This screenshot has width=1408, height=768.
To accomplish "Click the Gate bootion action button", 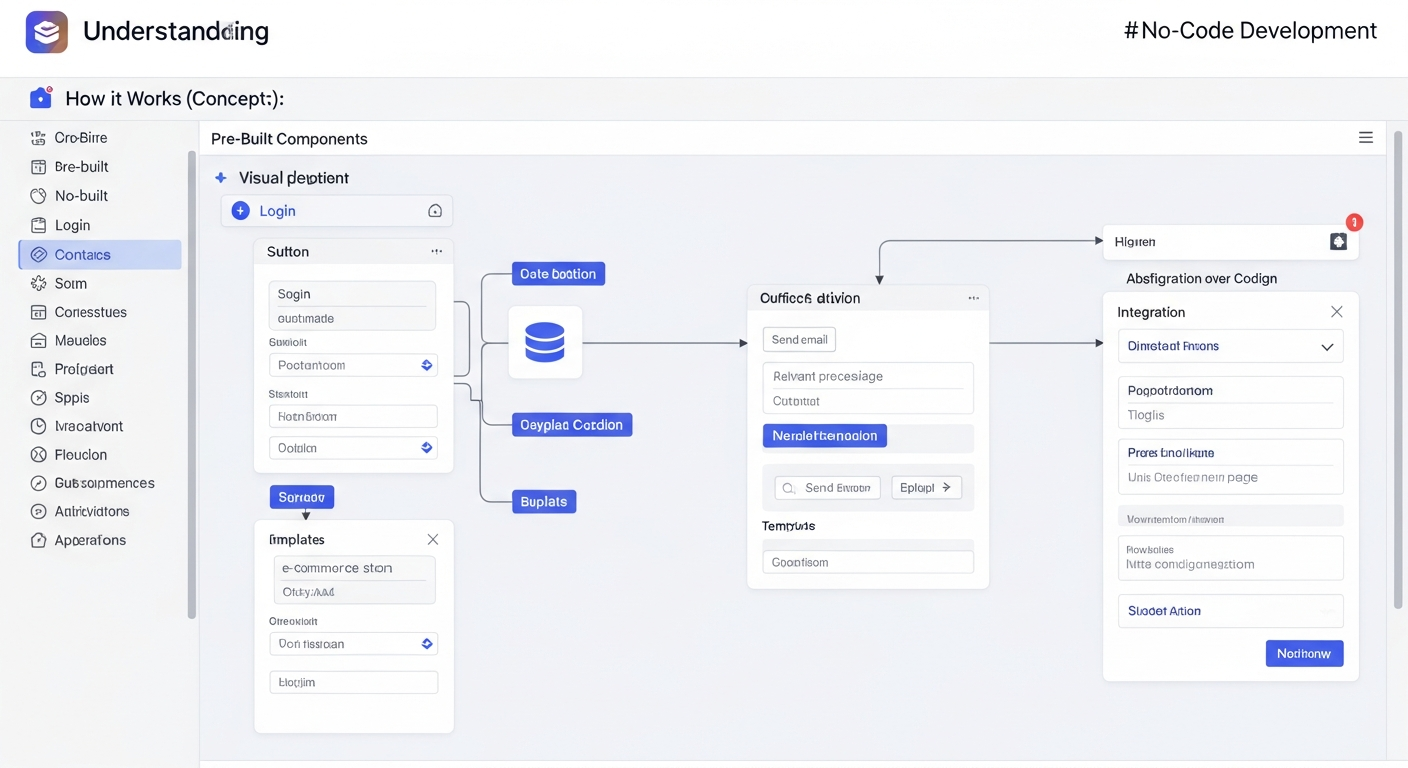I will point(558,273).
